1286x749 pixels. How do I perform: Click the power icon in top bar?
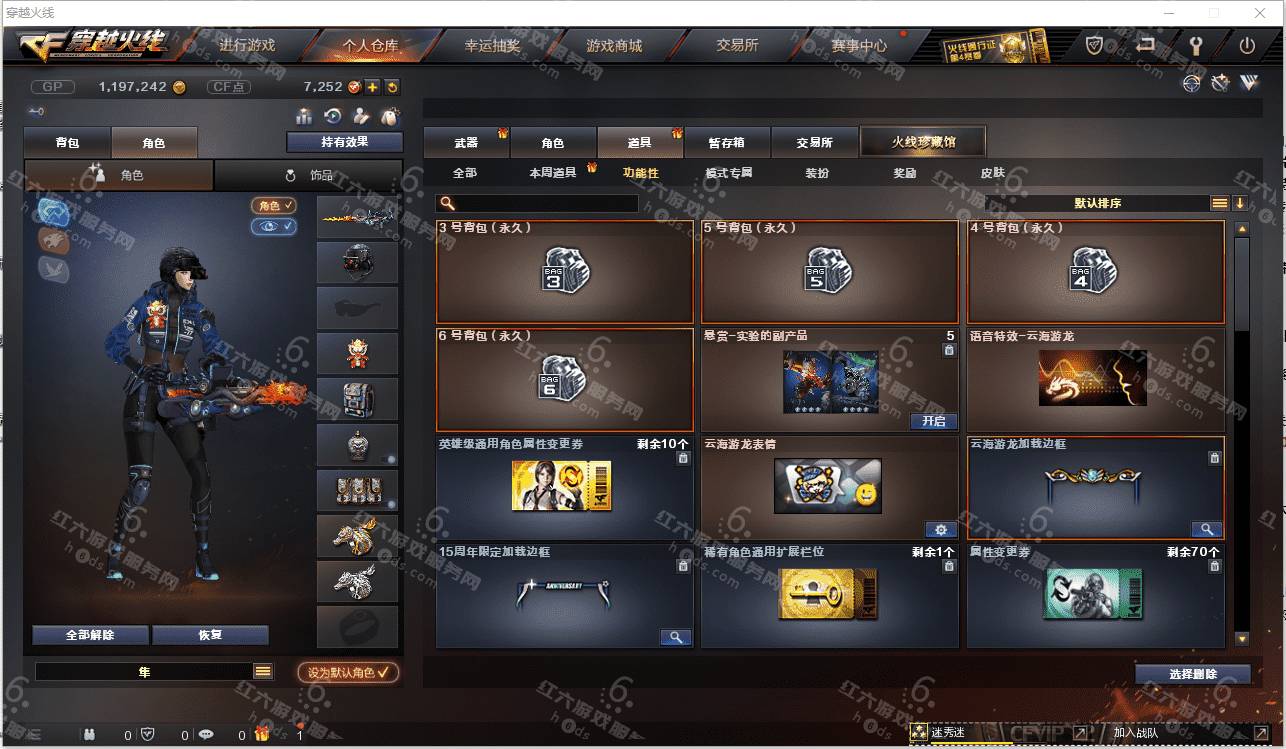(x=1247, y=45)
